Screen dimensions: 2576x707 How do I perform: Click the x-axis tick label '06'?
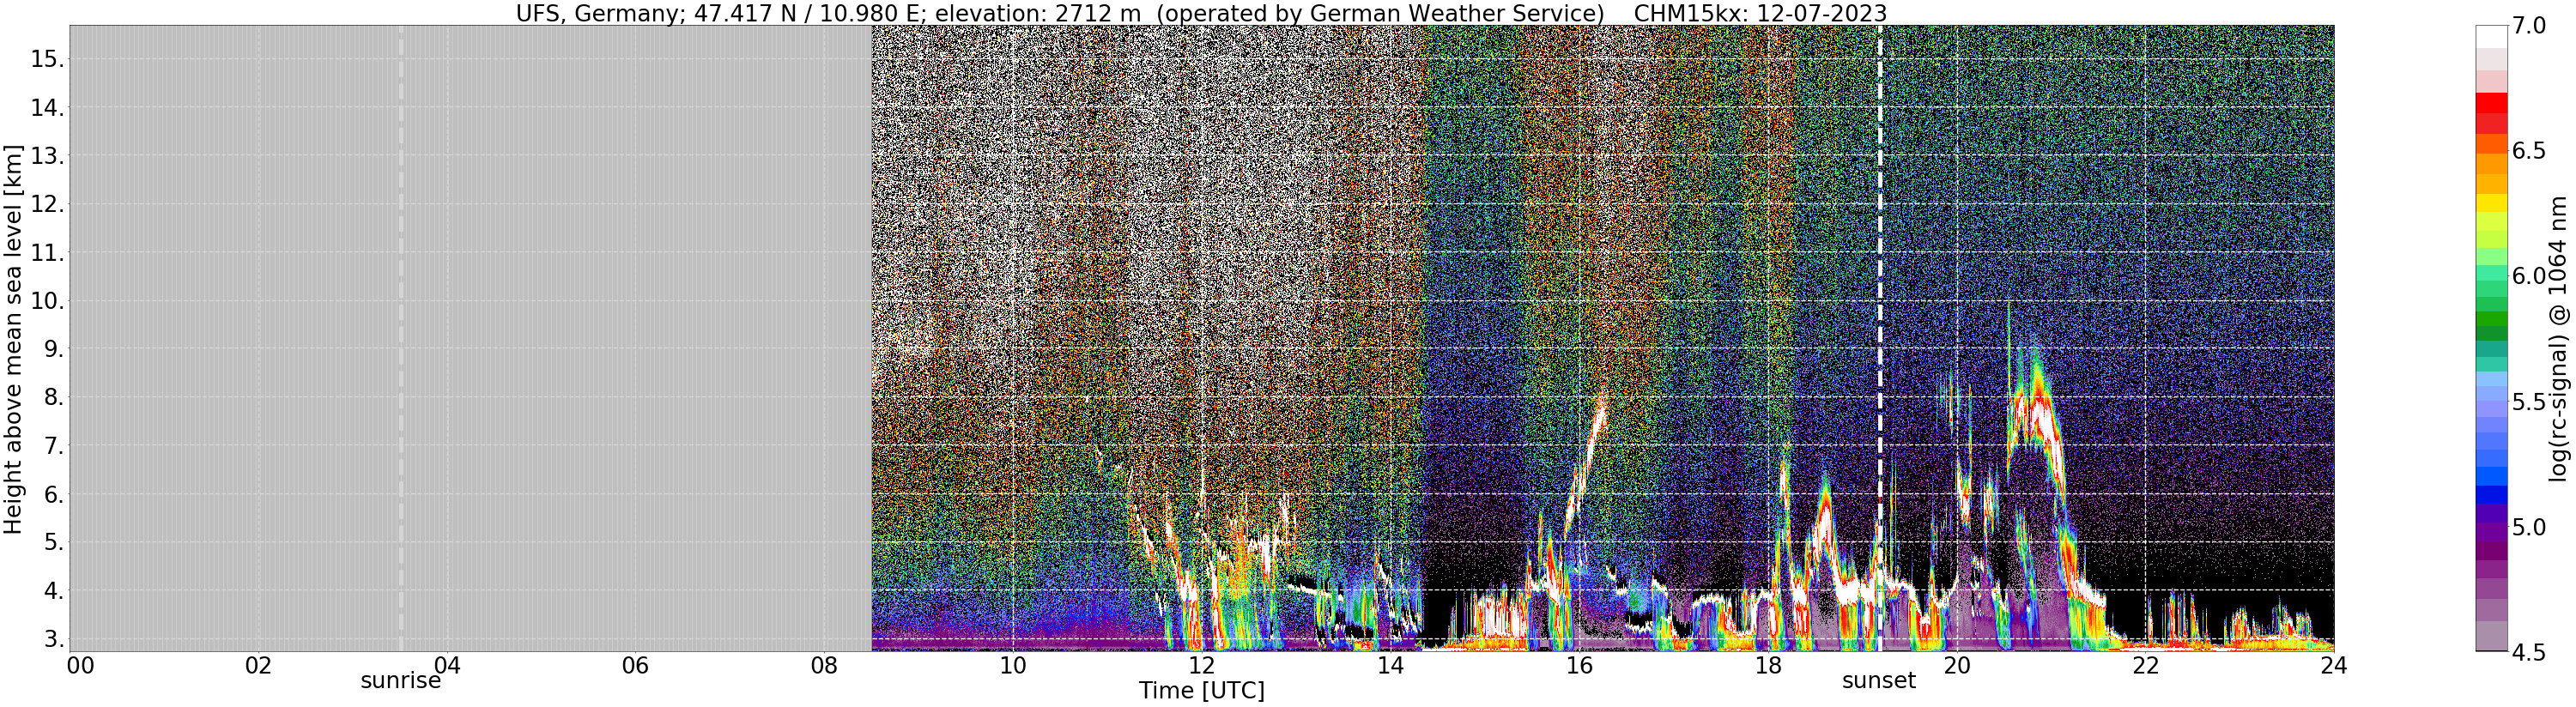point(635,665)
